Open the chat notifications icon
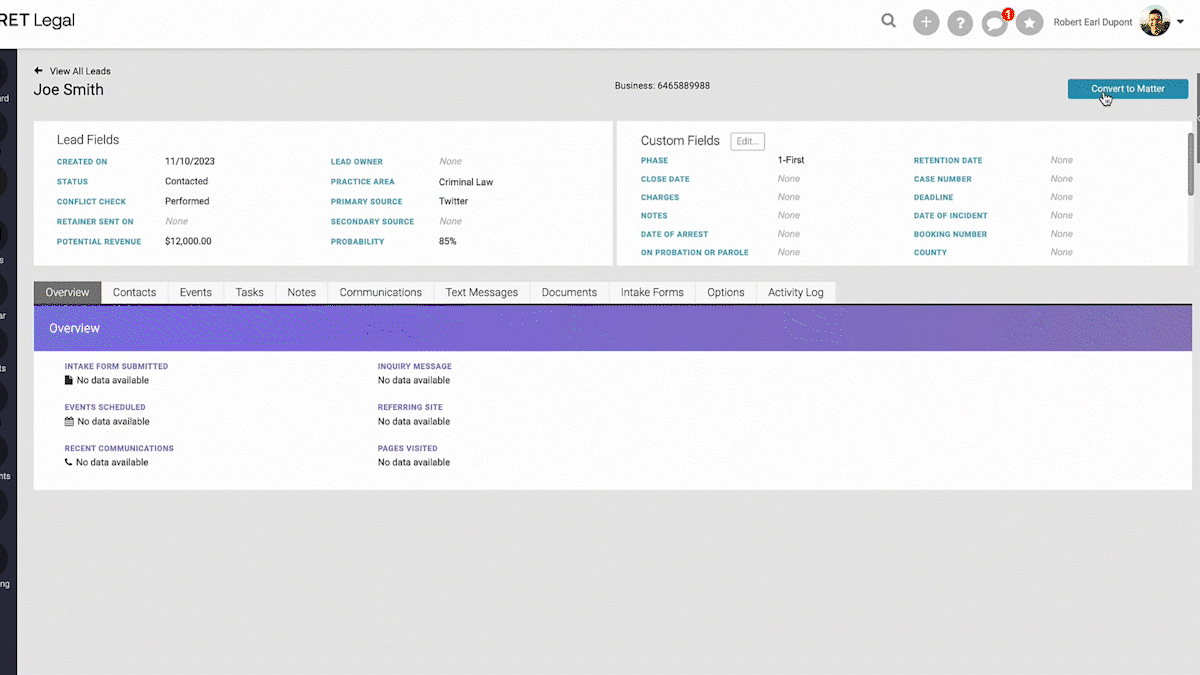1200x675 pixels. [x=994, y=22]
